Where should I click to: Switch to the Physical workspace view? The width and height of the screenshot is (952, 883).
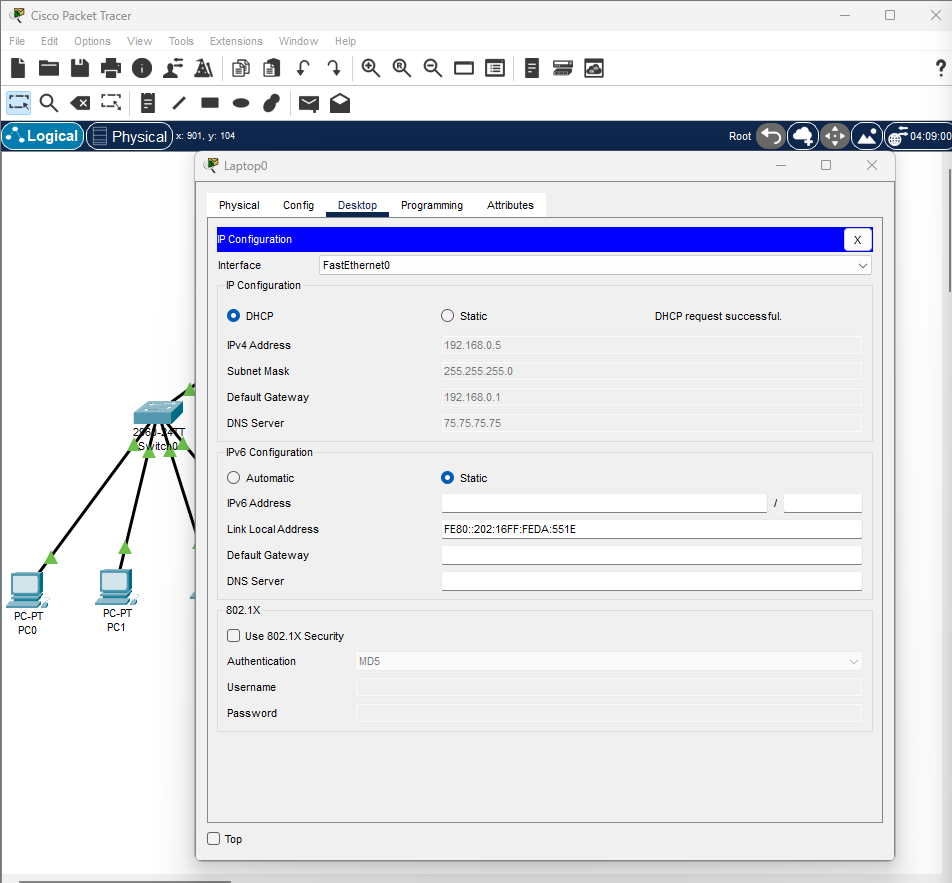(130, 136)
